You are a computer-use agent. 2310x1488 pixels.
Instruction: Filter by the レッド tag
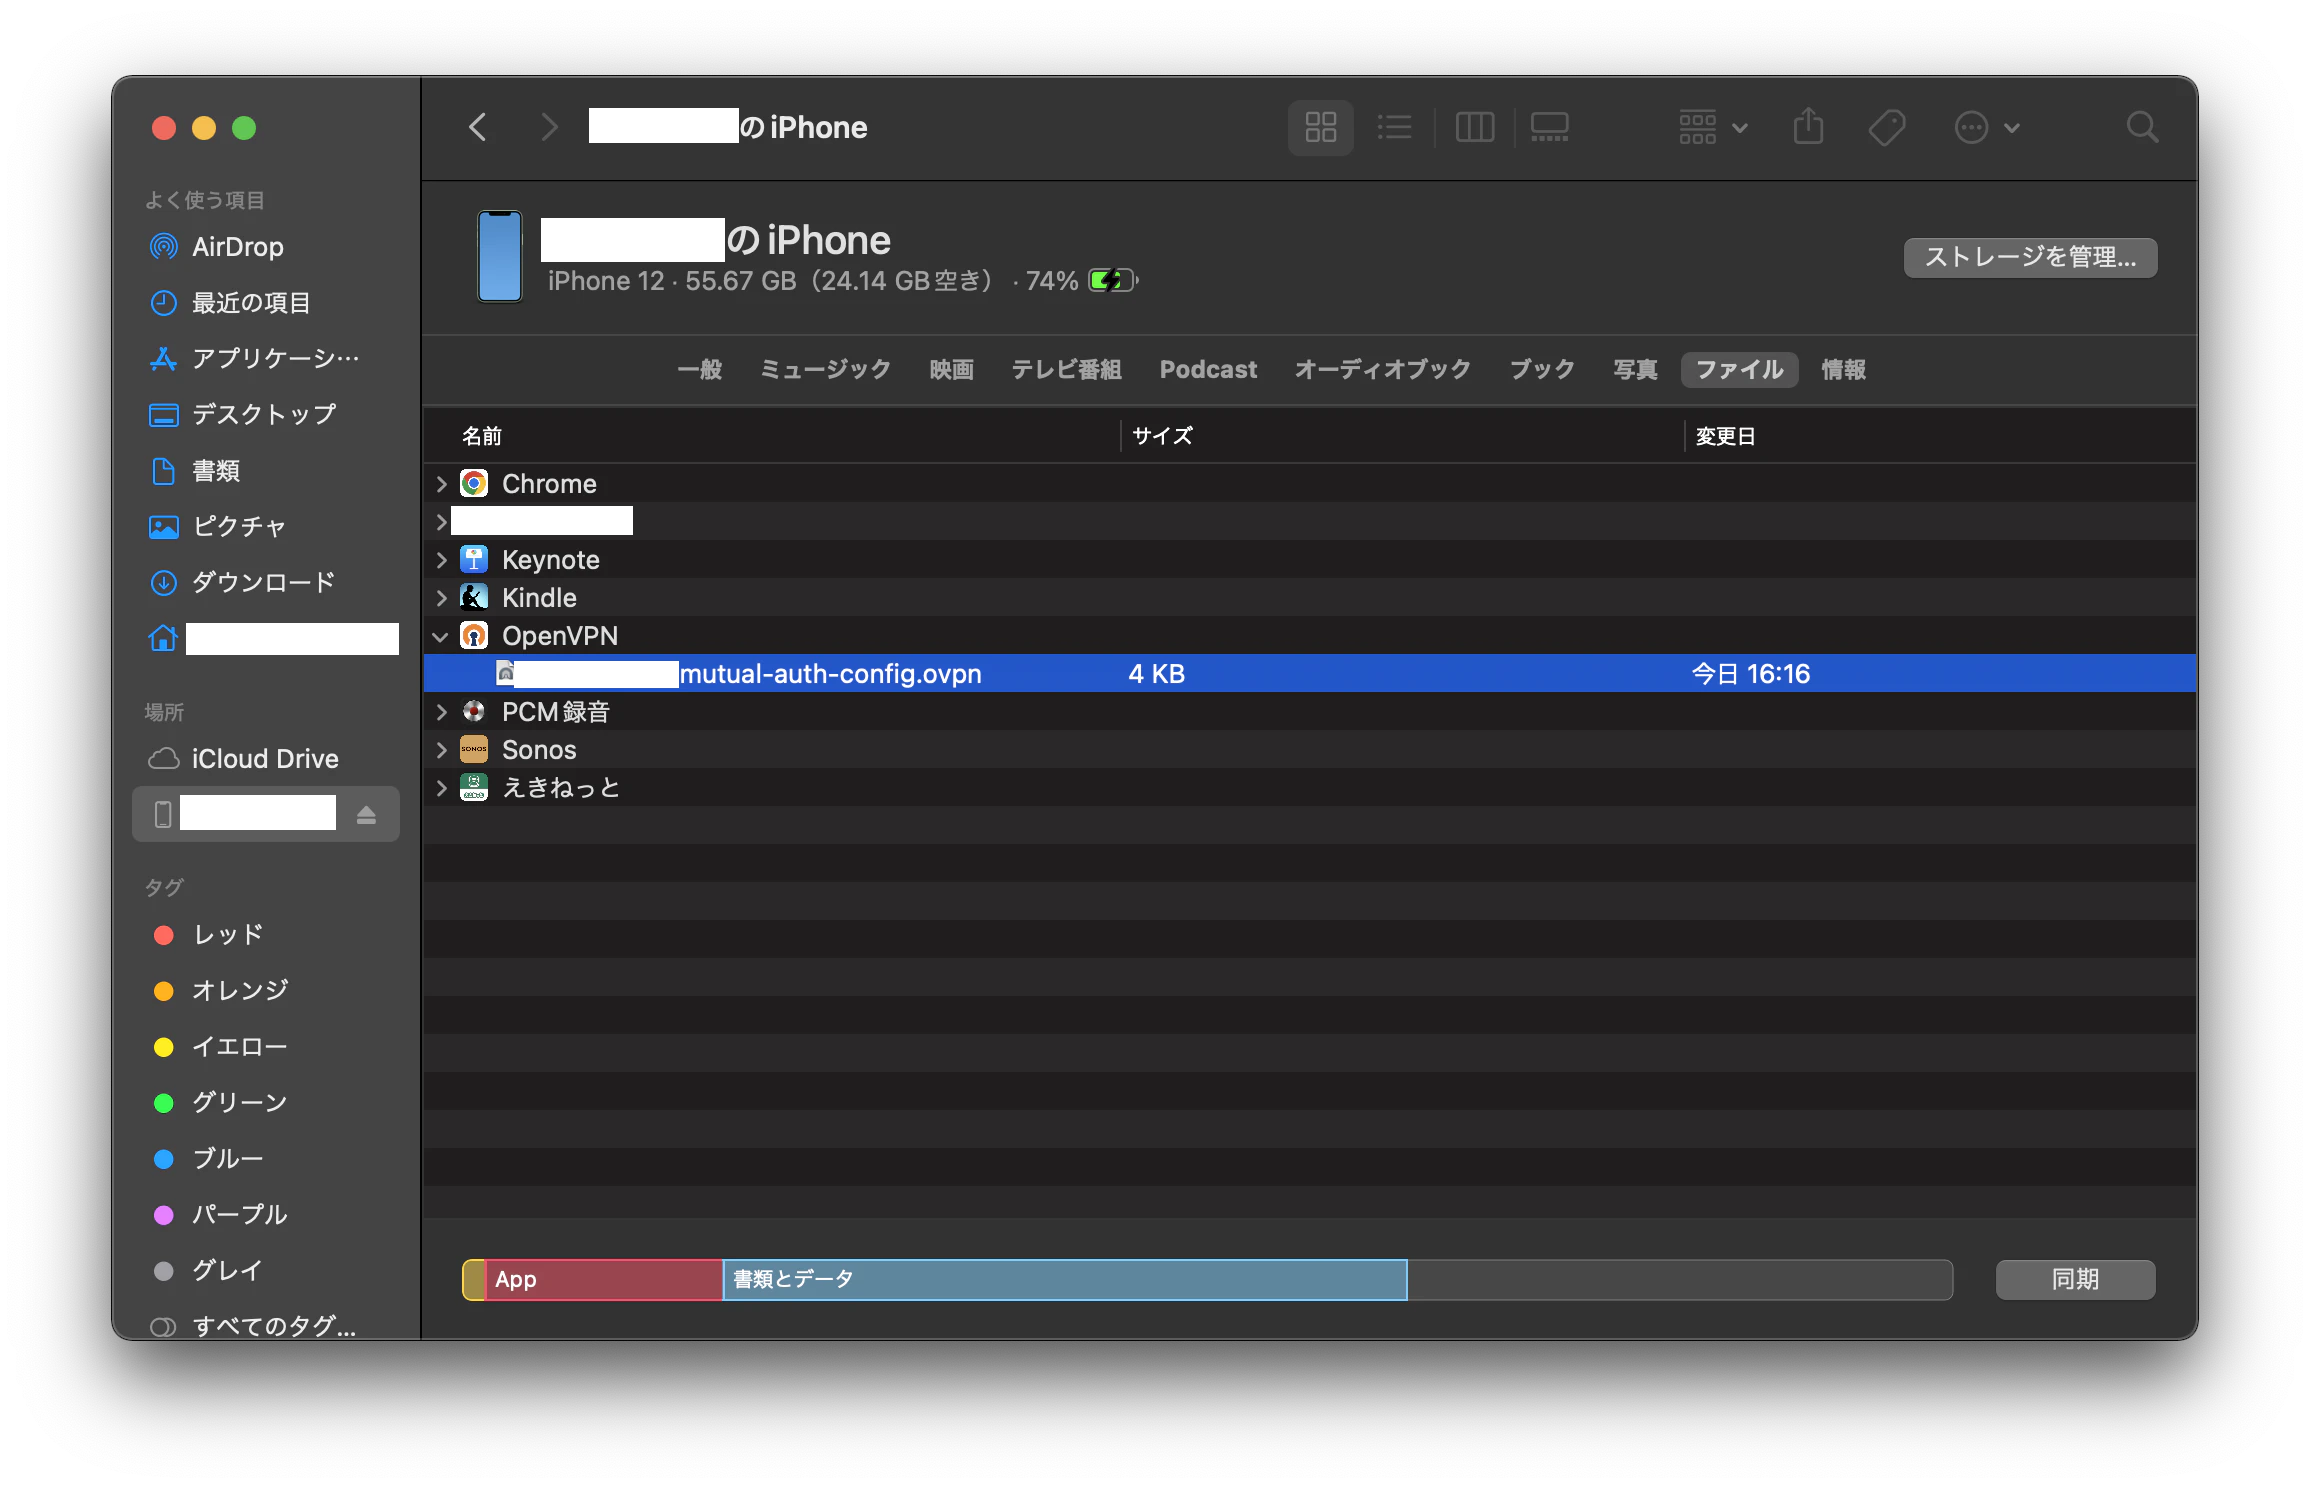pyautogui.click(x=210, y=935)
